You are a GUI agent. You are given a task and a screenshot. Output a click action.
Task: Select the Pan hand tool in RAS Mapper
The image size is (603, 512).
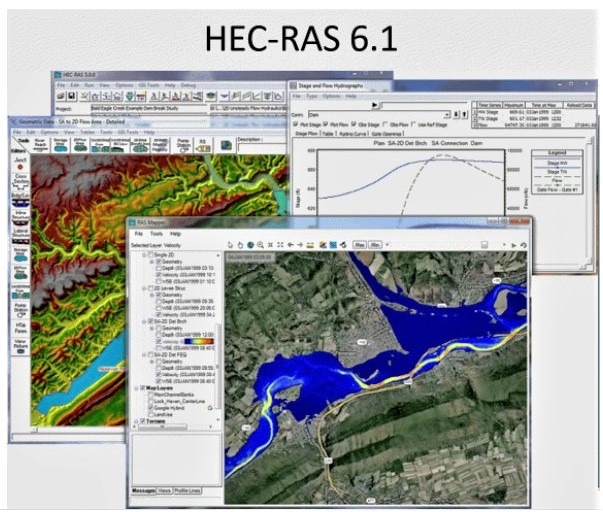[x=240, y=245]
